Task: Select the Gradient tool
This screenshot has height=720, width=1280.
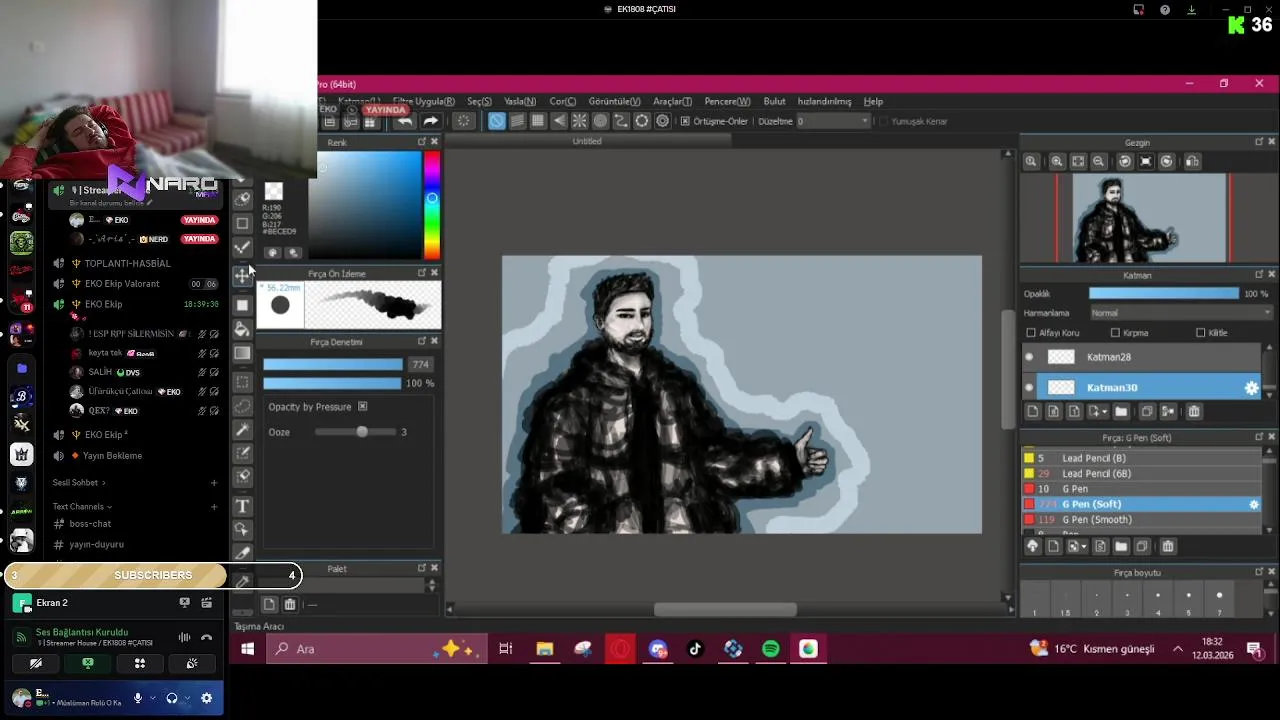Action: (242, 353)
